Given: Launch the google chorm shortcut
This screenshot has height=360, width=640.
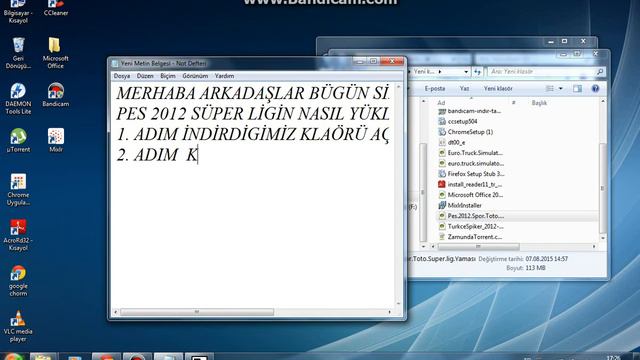Looking at the screenshot, I should pyautogui.click(x=18, y=281).
